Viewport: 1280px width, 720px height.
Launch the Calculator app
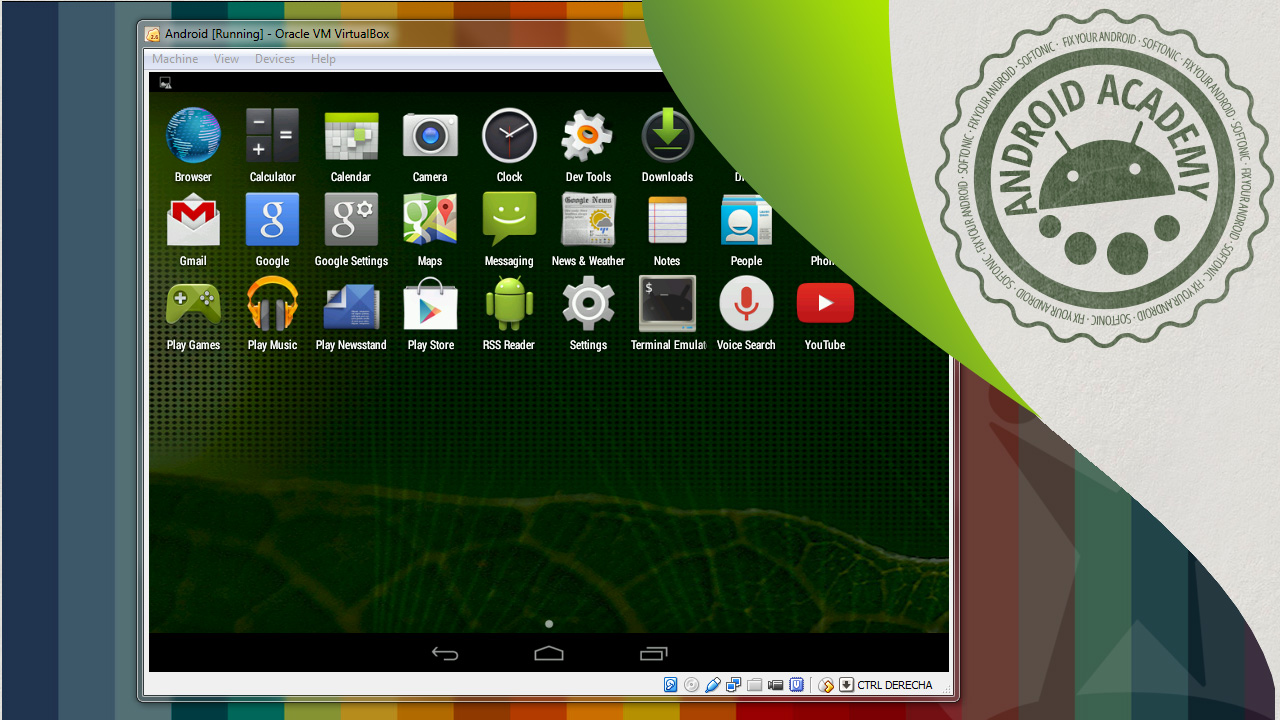pos(272,137)
